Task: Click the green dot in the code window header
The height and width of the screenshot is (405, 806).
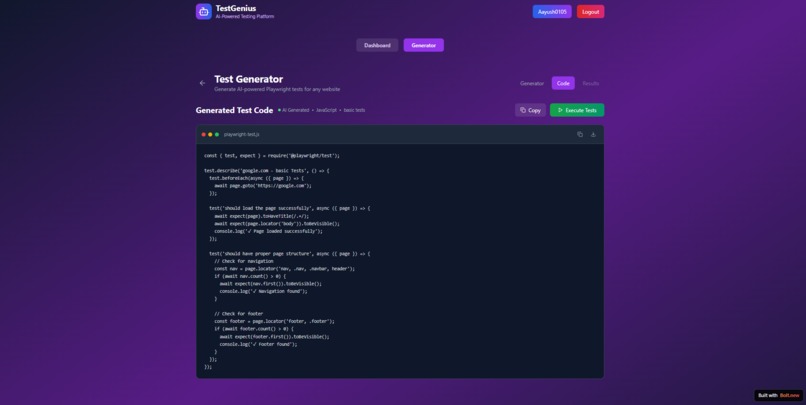Action: tap(217, 135)
